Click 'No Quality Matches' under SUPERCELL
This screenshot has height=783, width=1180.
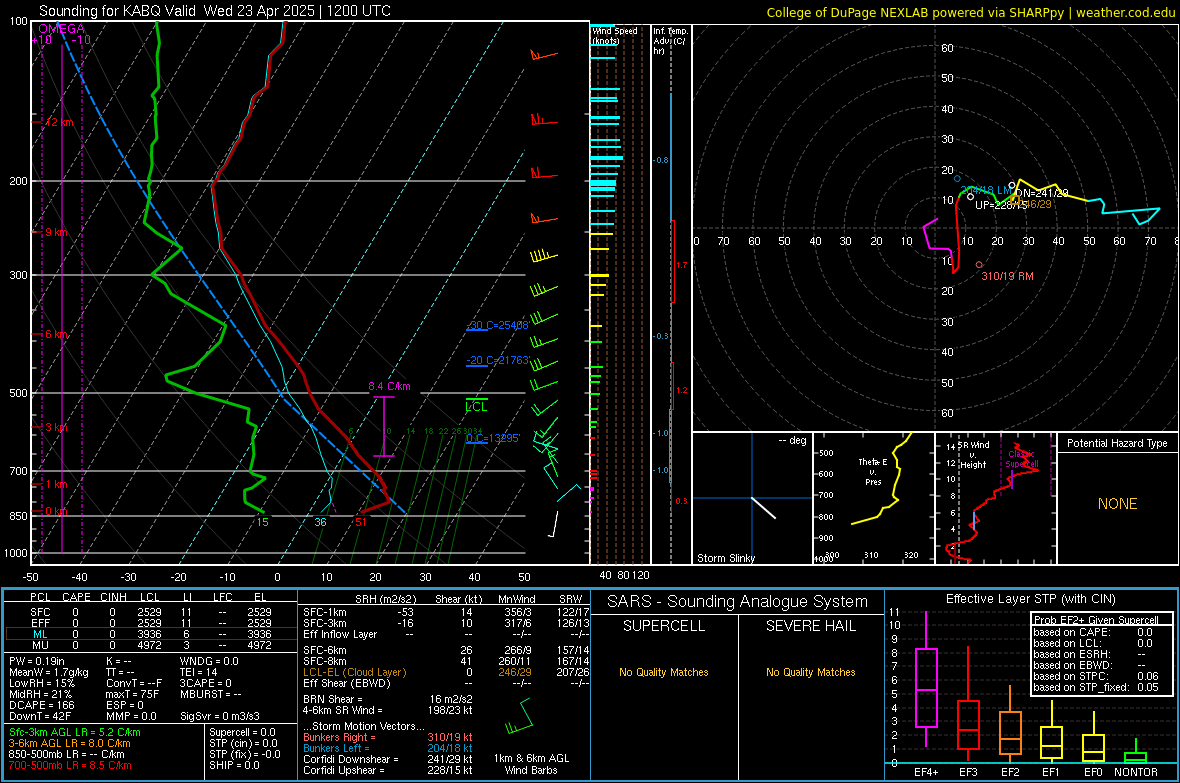664,672
